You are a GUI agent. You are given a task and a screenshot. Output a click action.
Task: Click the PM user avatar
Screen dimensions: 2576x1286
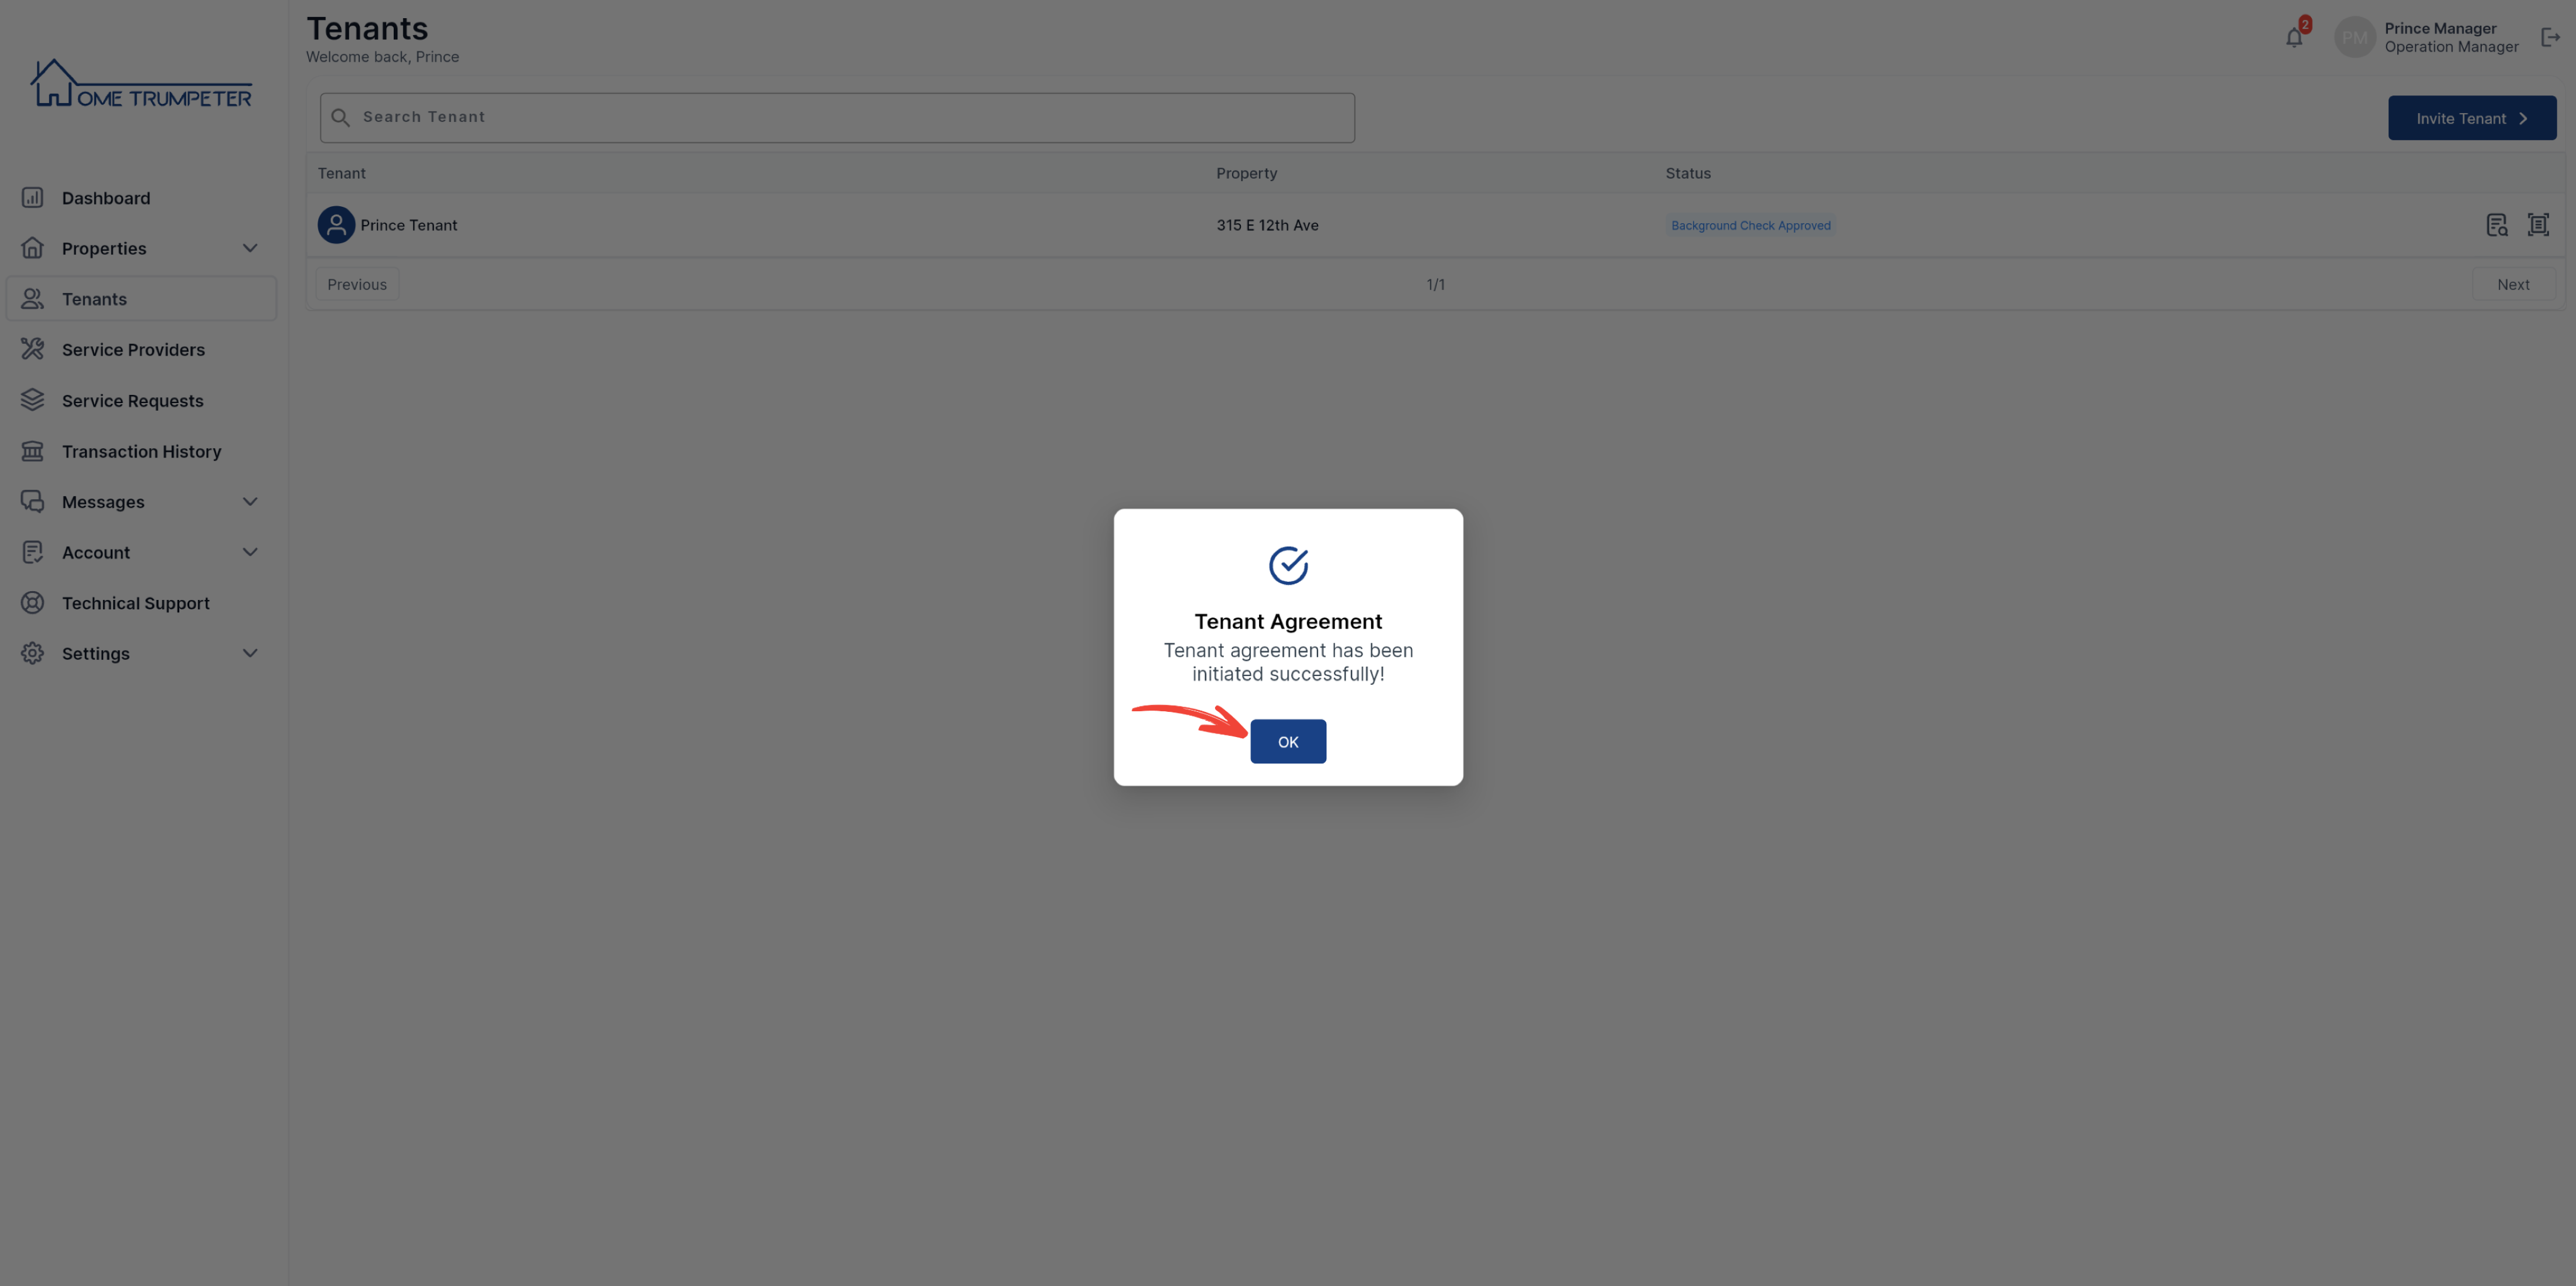(2354, 37)
